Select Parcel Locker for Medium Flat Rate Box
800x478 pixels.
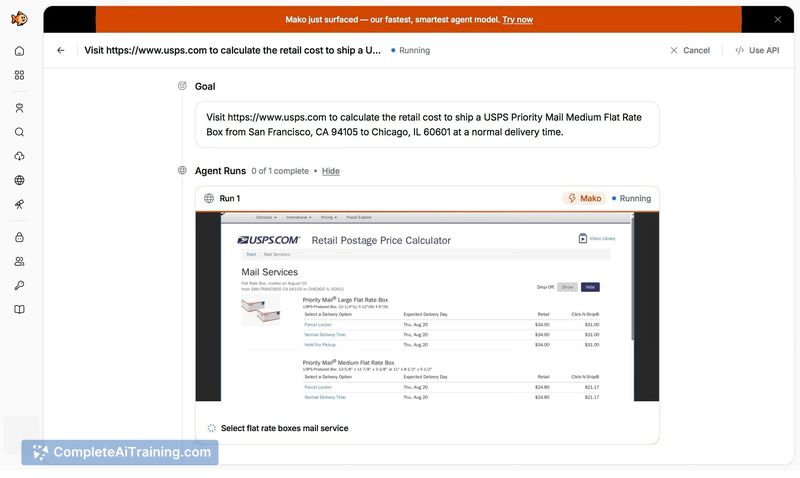tap(318, 387)
